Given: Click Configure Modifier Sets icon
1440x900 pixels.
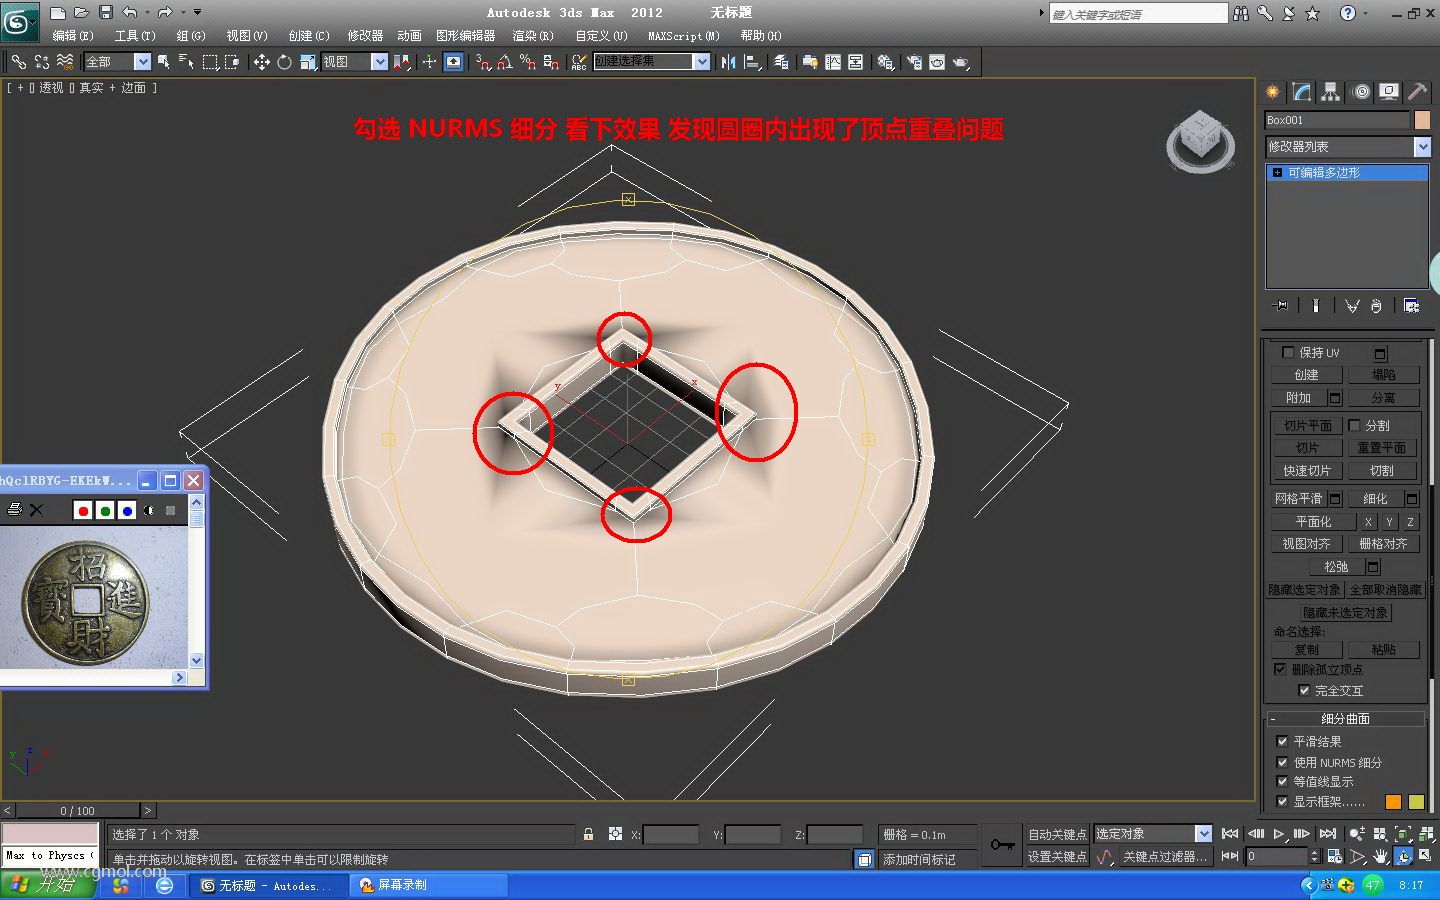Looking at the screenshot, I should 1411,306.
